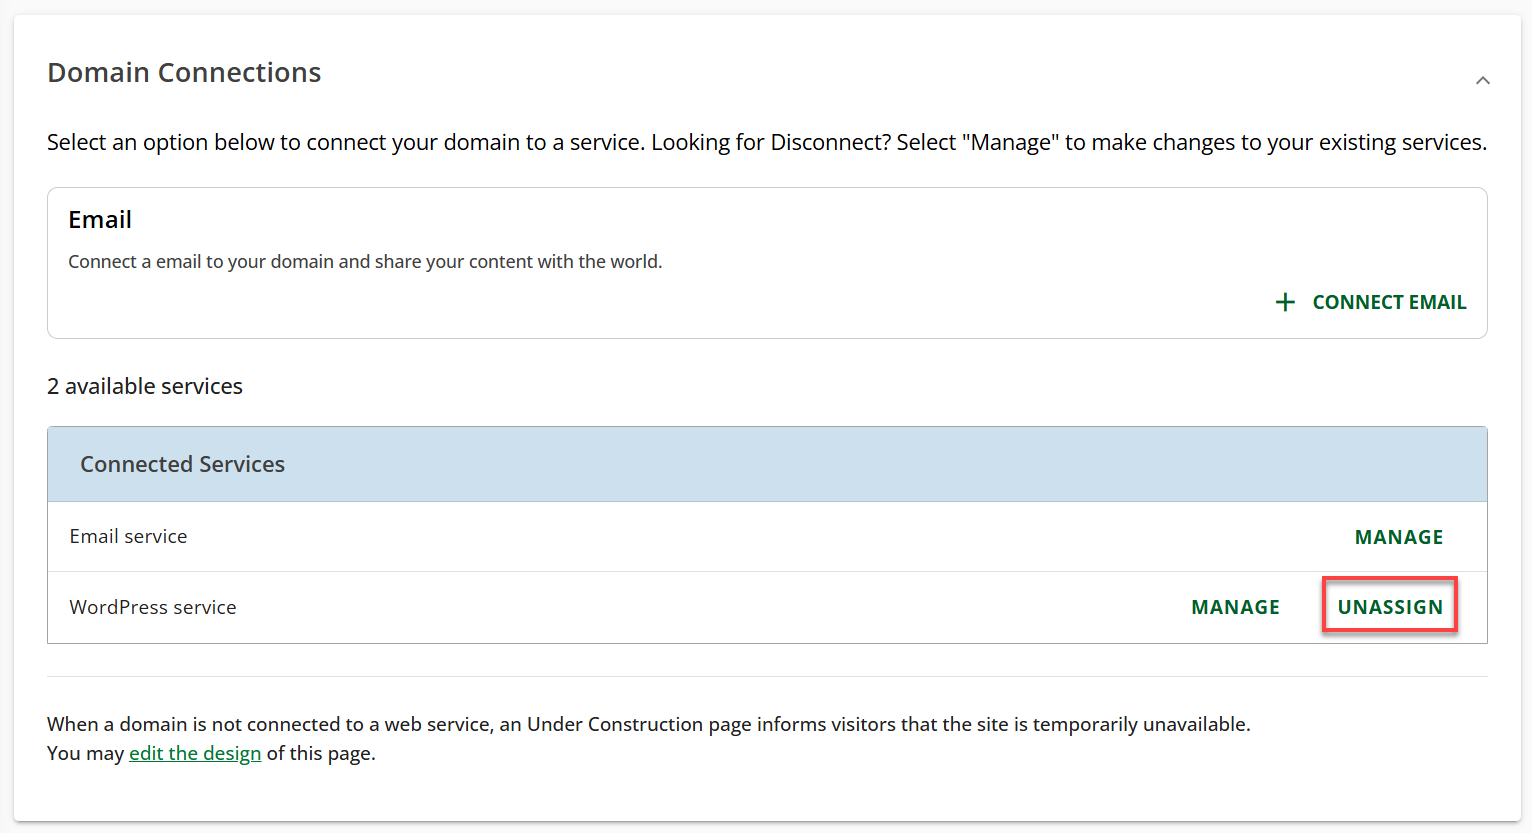
Task: Click the 'Connect a email to your domain' description
Action: tap(365, 262)
